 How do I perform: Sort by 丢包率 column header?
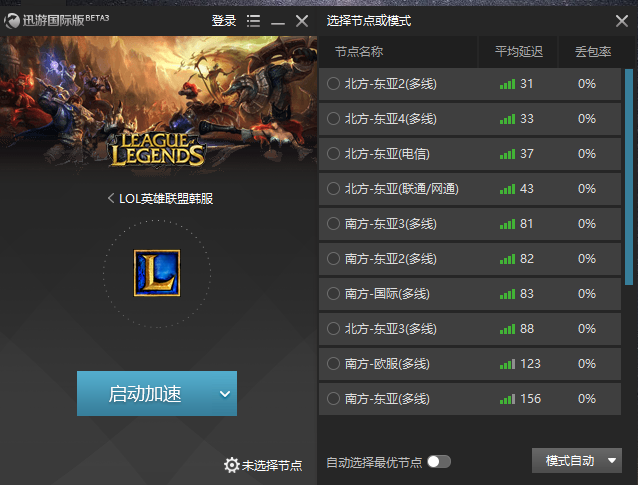[x=593, y=52]
